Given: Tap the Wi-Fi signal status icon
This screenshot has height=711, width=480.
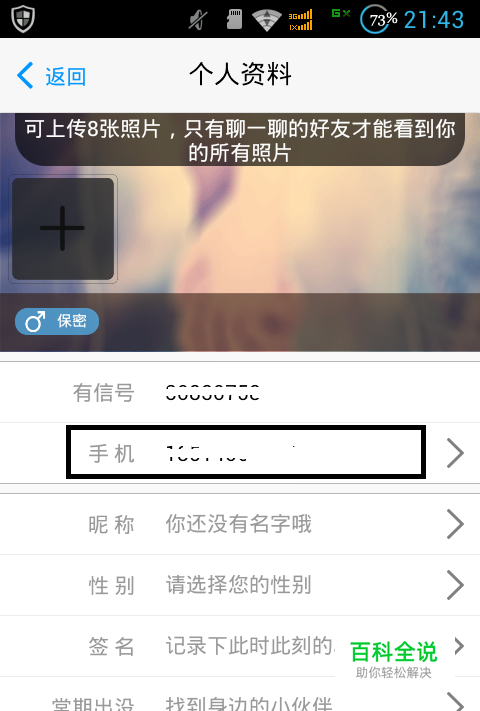Looking at the screenshot, I should [267, 20].
